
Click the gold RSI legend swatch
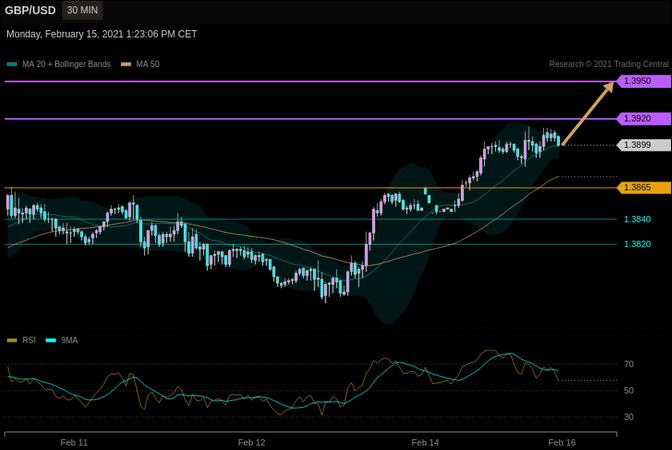(12, 341)
